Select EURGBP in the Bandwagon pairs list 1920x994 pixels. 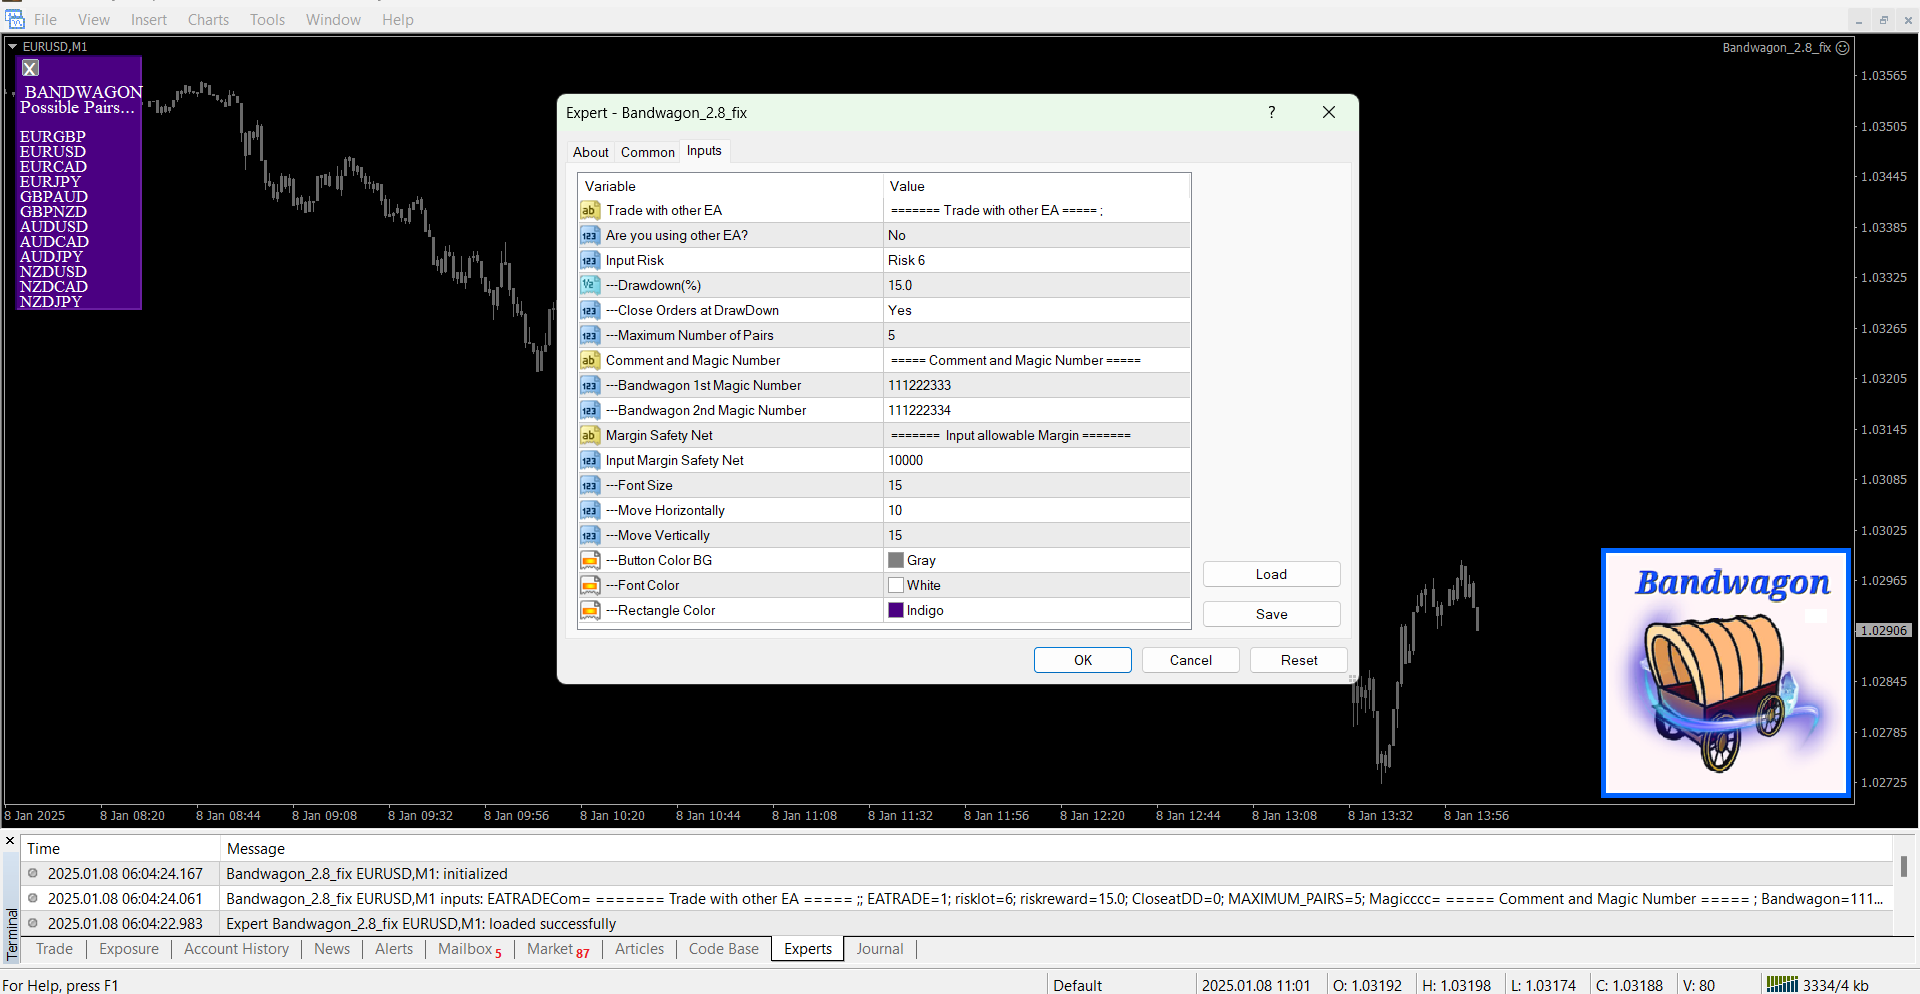pos(53,137)
